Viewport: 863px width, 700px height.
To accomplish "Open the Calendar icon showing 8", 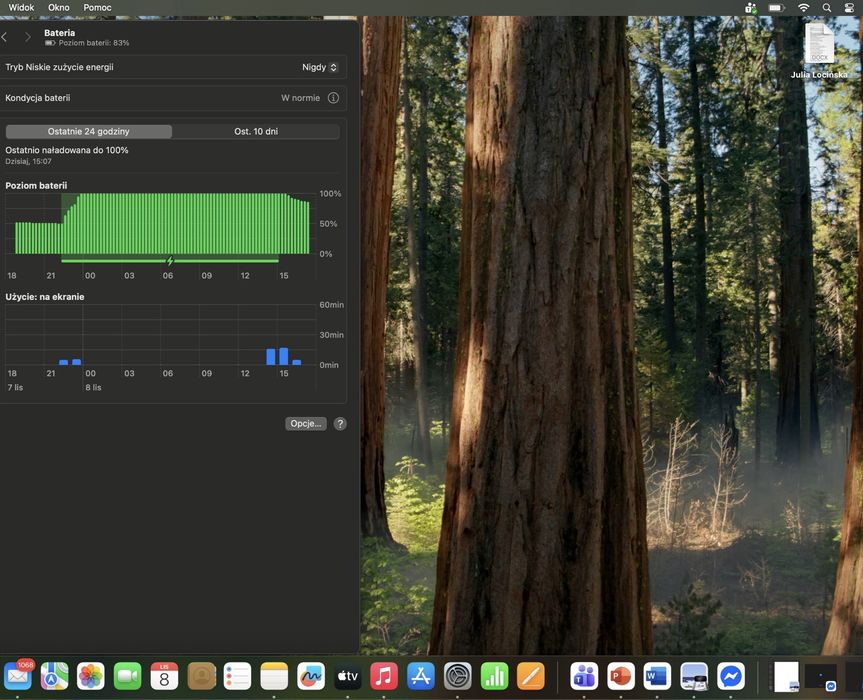I will [x=164, y=676].
